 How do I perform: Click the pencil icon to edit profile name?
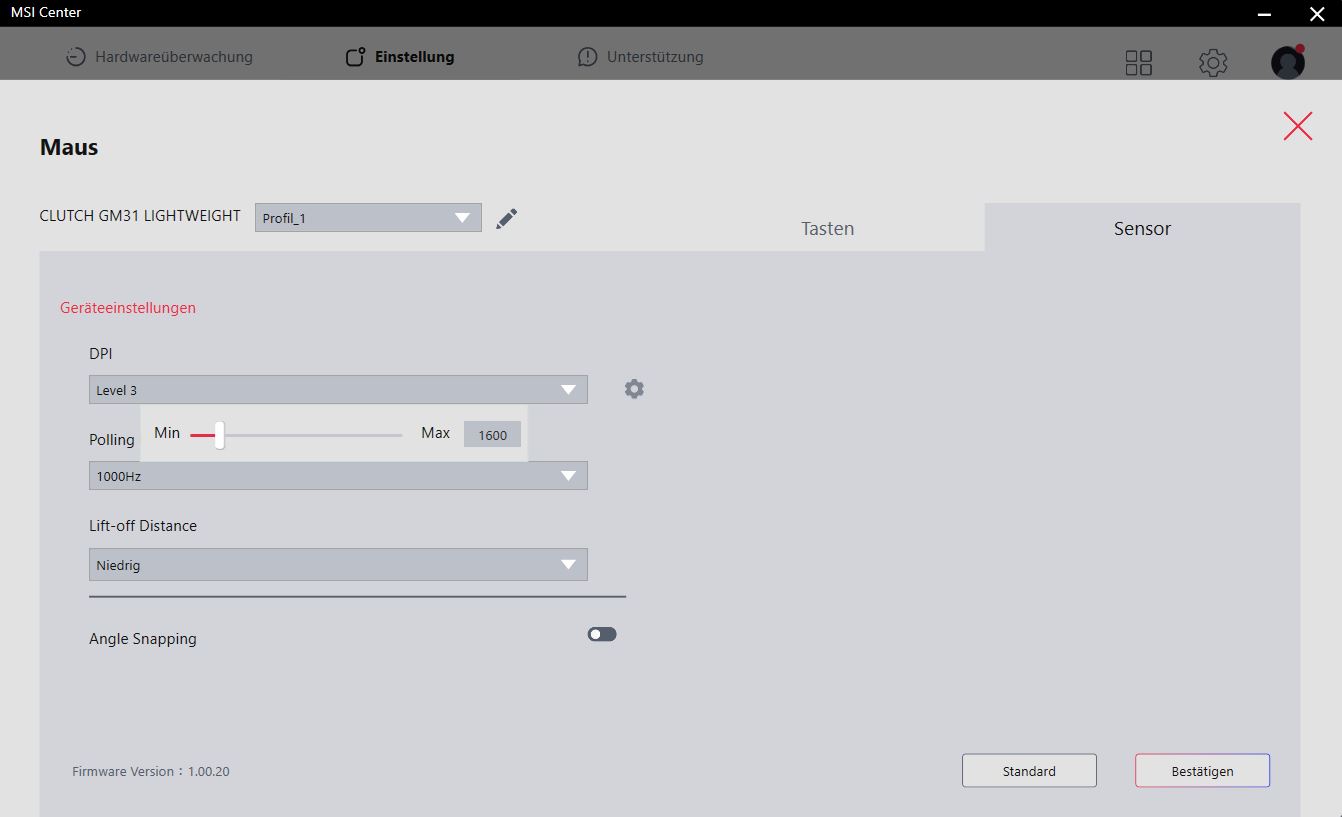[507, 218]
